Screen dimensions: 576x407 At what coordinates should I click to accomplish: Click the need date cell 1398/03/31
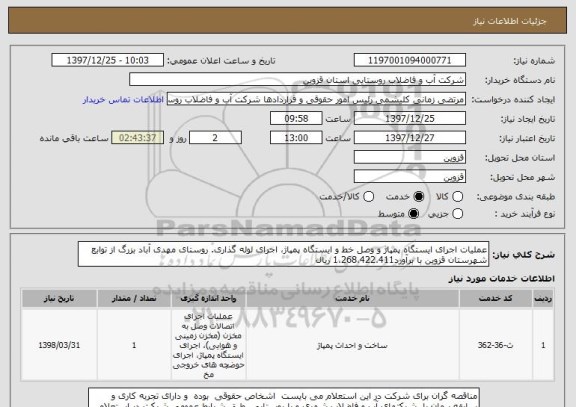click(59, 345)
